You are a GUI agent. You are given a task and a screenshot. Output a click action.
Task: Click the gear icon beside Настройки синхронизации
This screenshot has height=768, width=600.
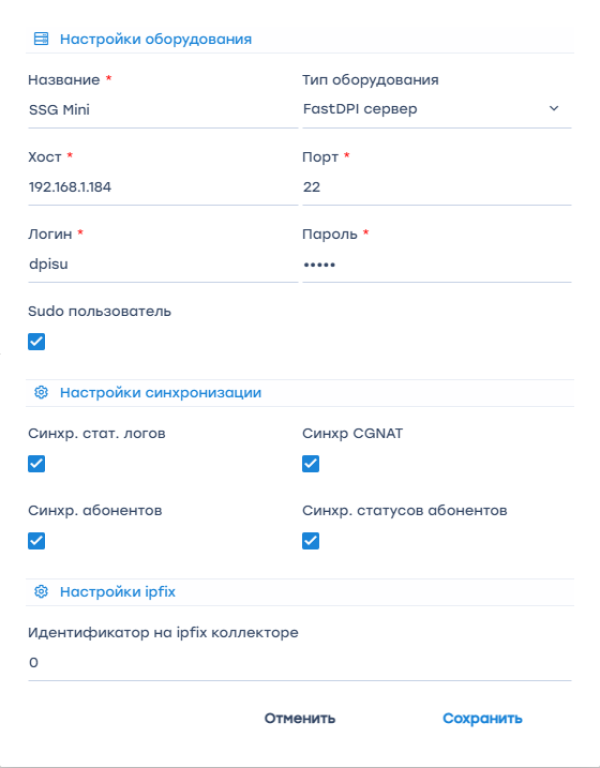click(41, 392)
